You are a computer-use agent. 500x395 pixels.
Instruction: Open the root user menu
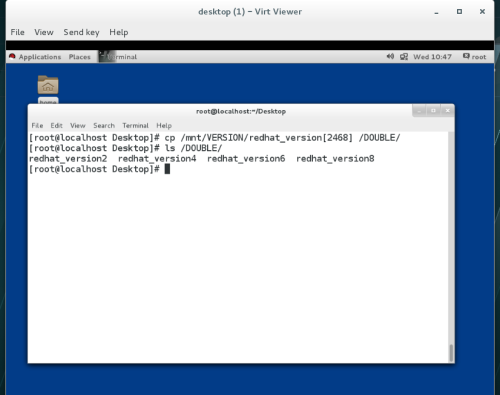point(475,57)
